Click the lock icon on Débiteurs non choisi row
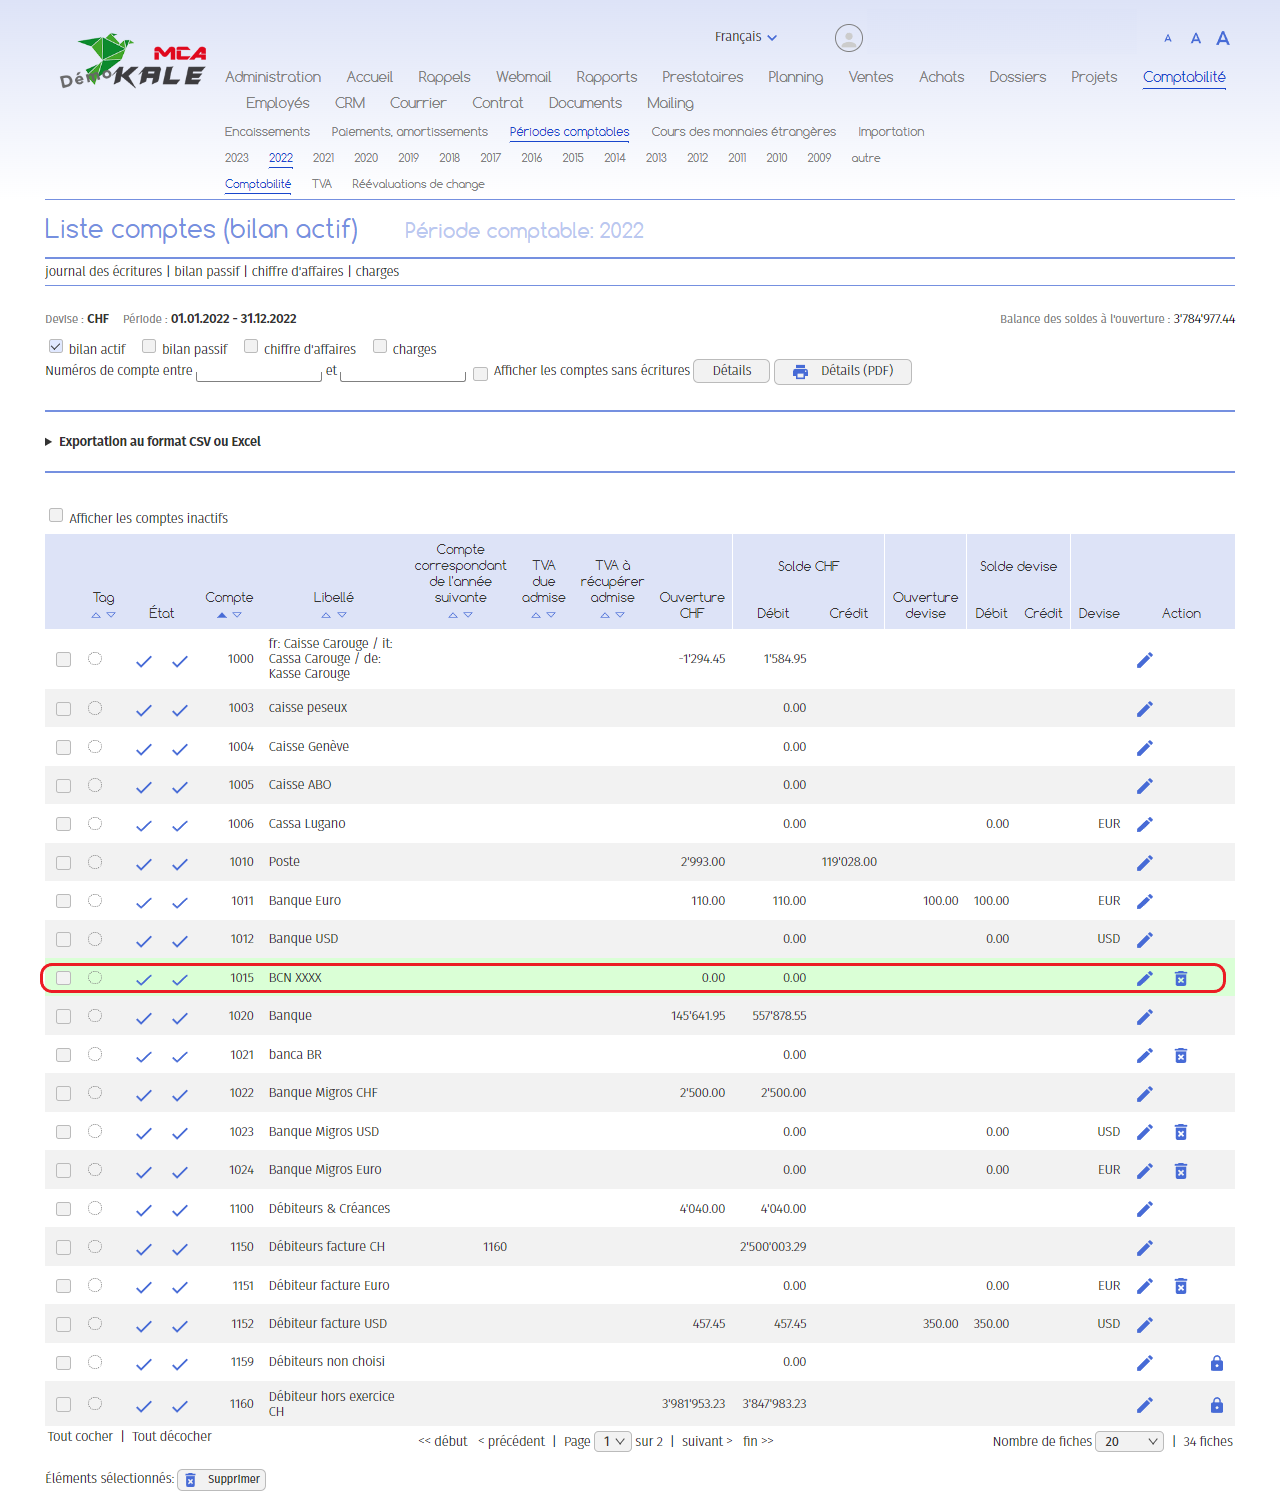This screenshot has height=1510, width=1280. point(1216,1363)
